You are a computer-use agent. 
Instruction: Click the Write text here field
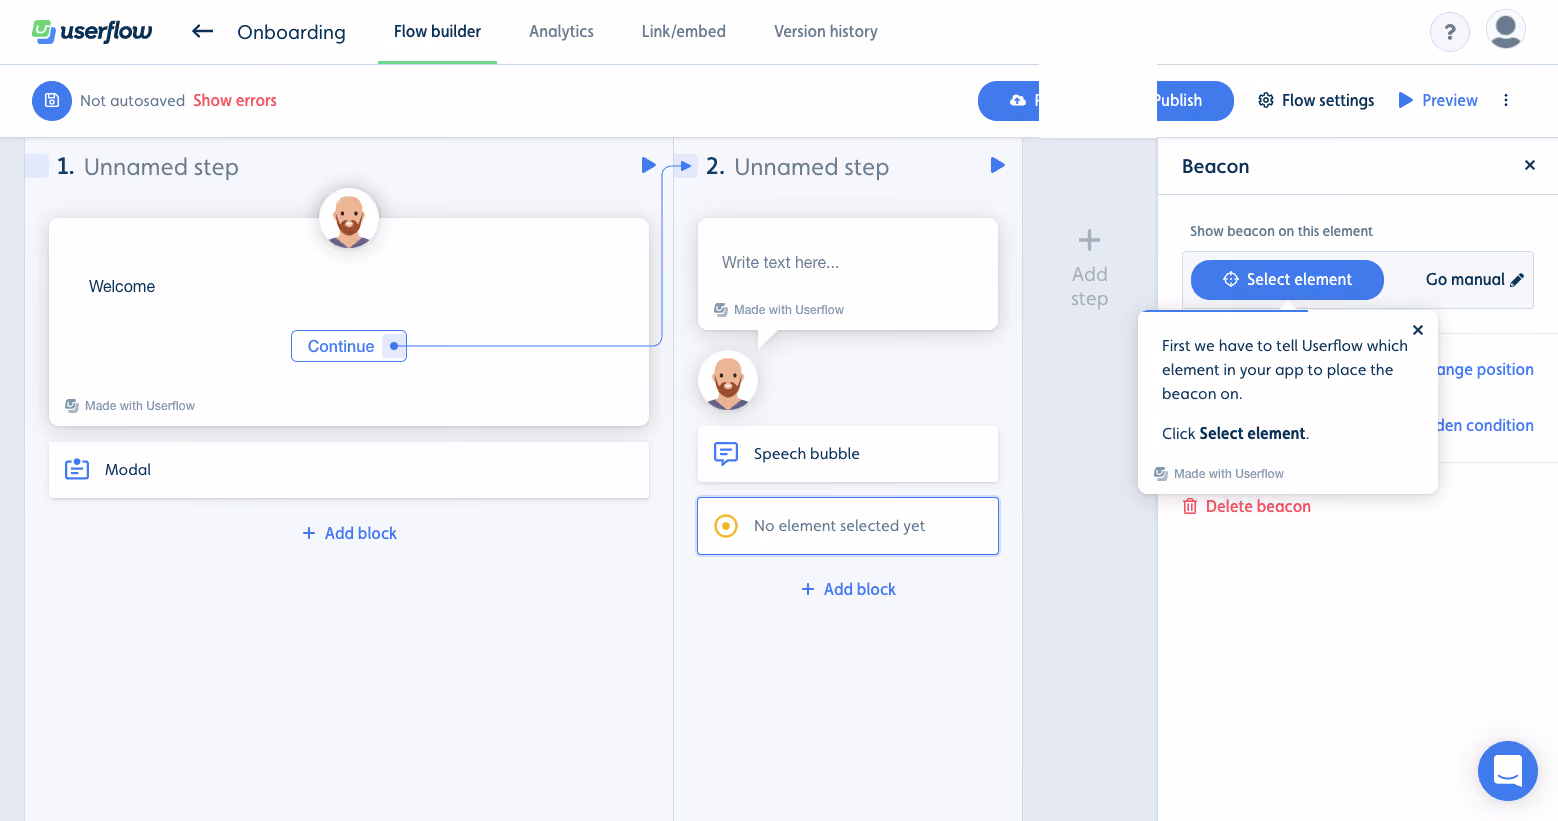pyautogui.click(x=780, y=262)
